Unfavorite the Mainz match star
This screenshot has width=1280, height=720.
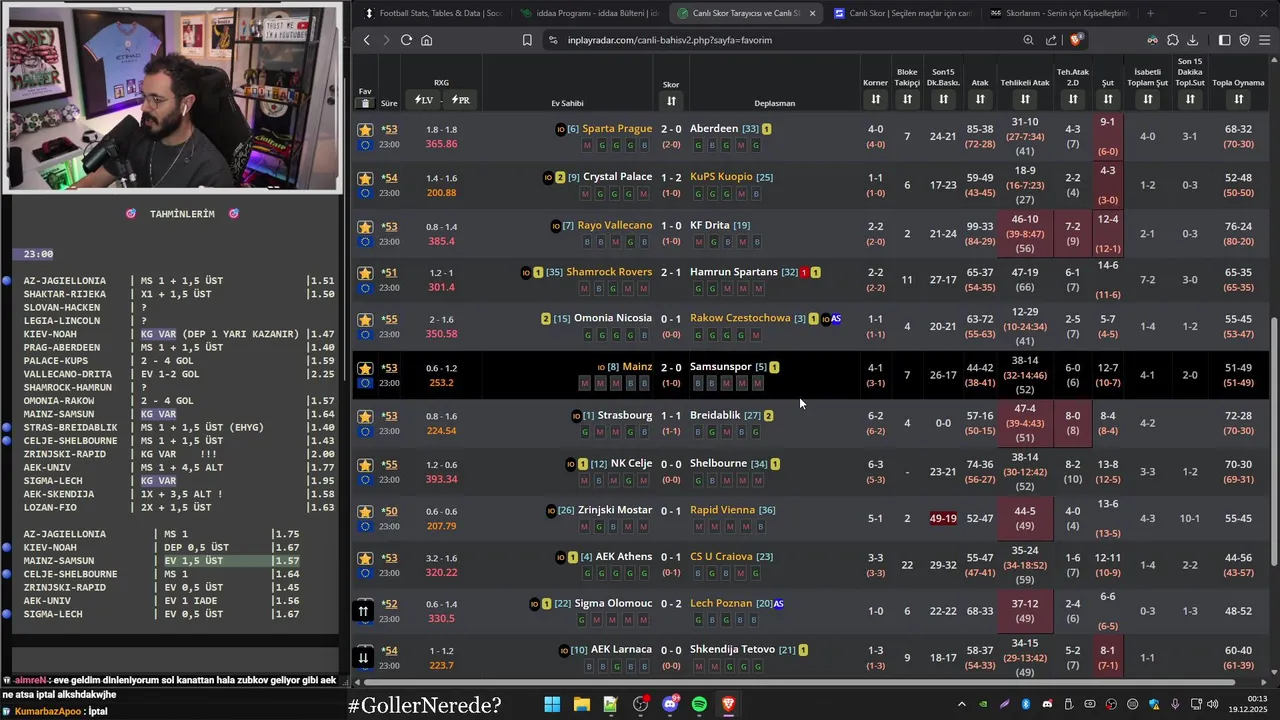point(365,368)
